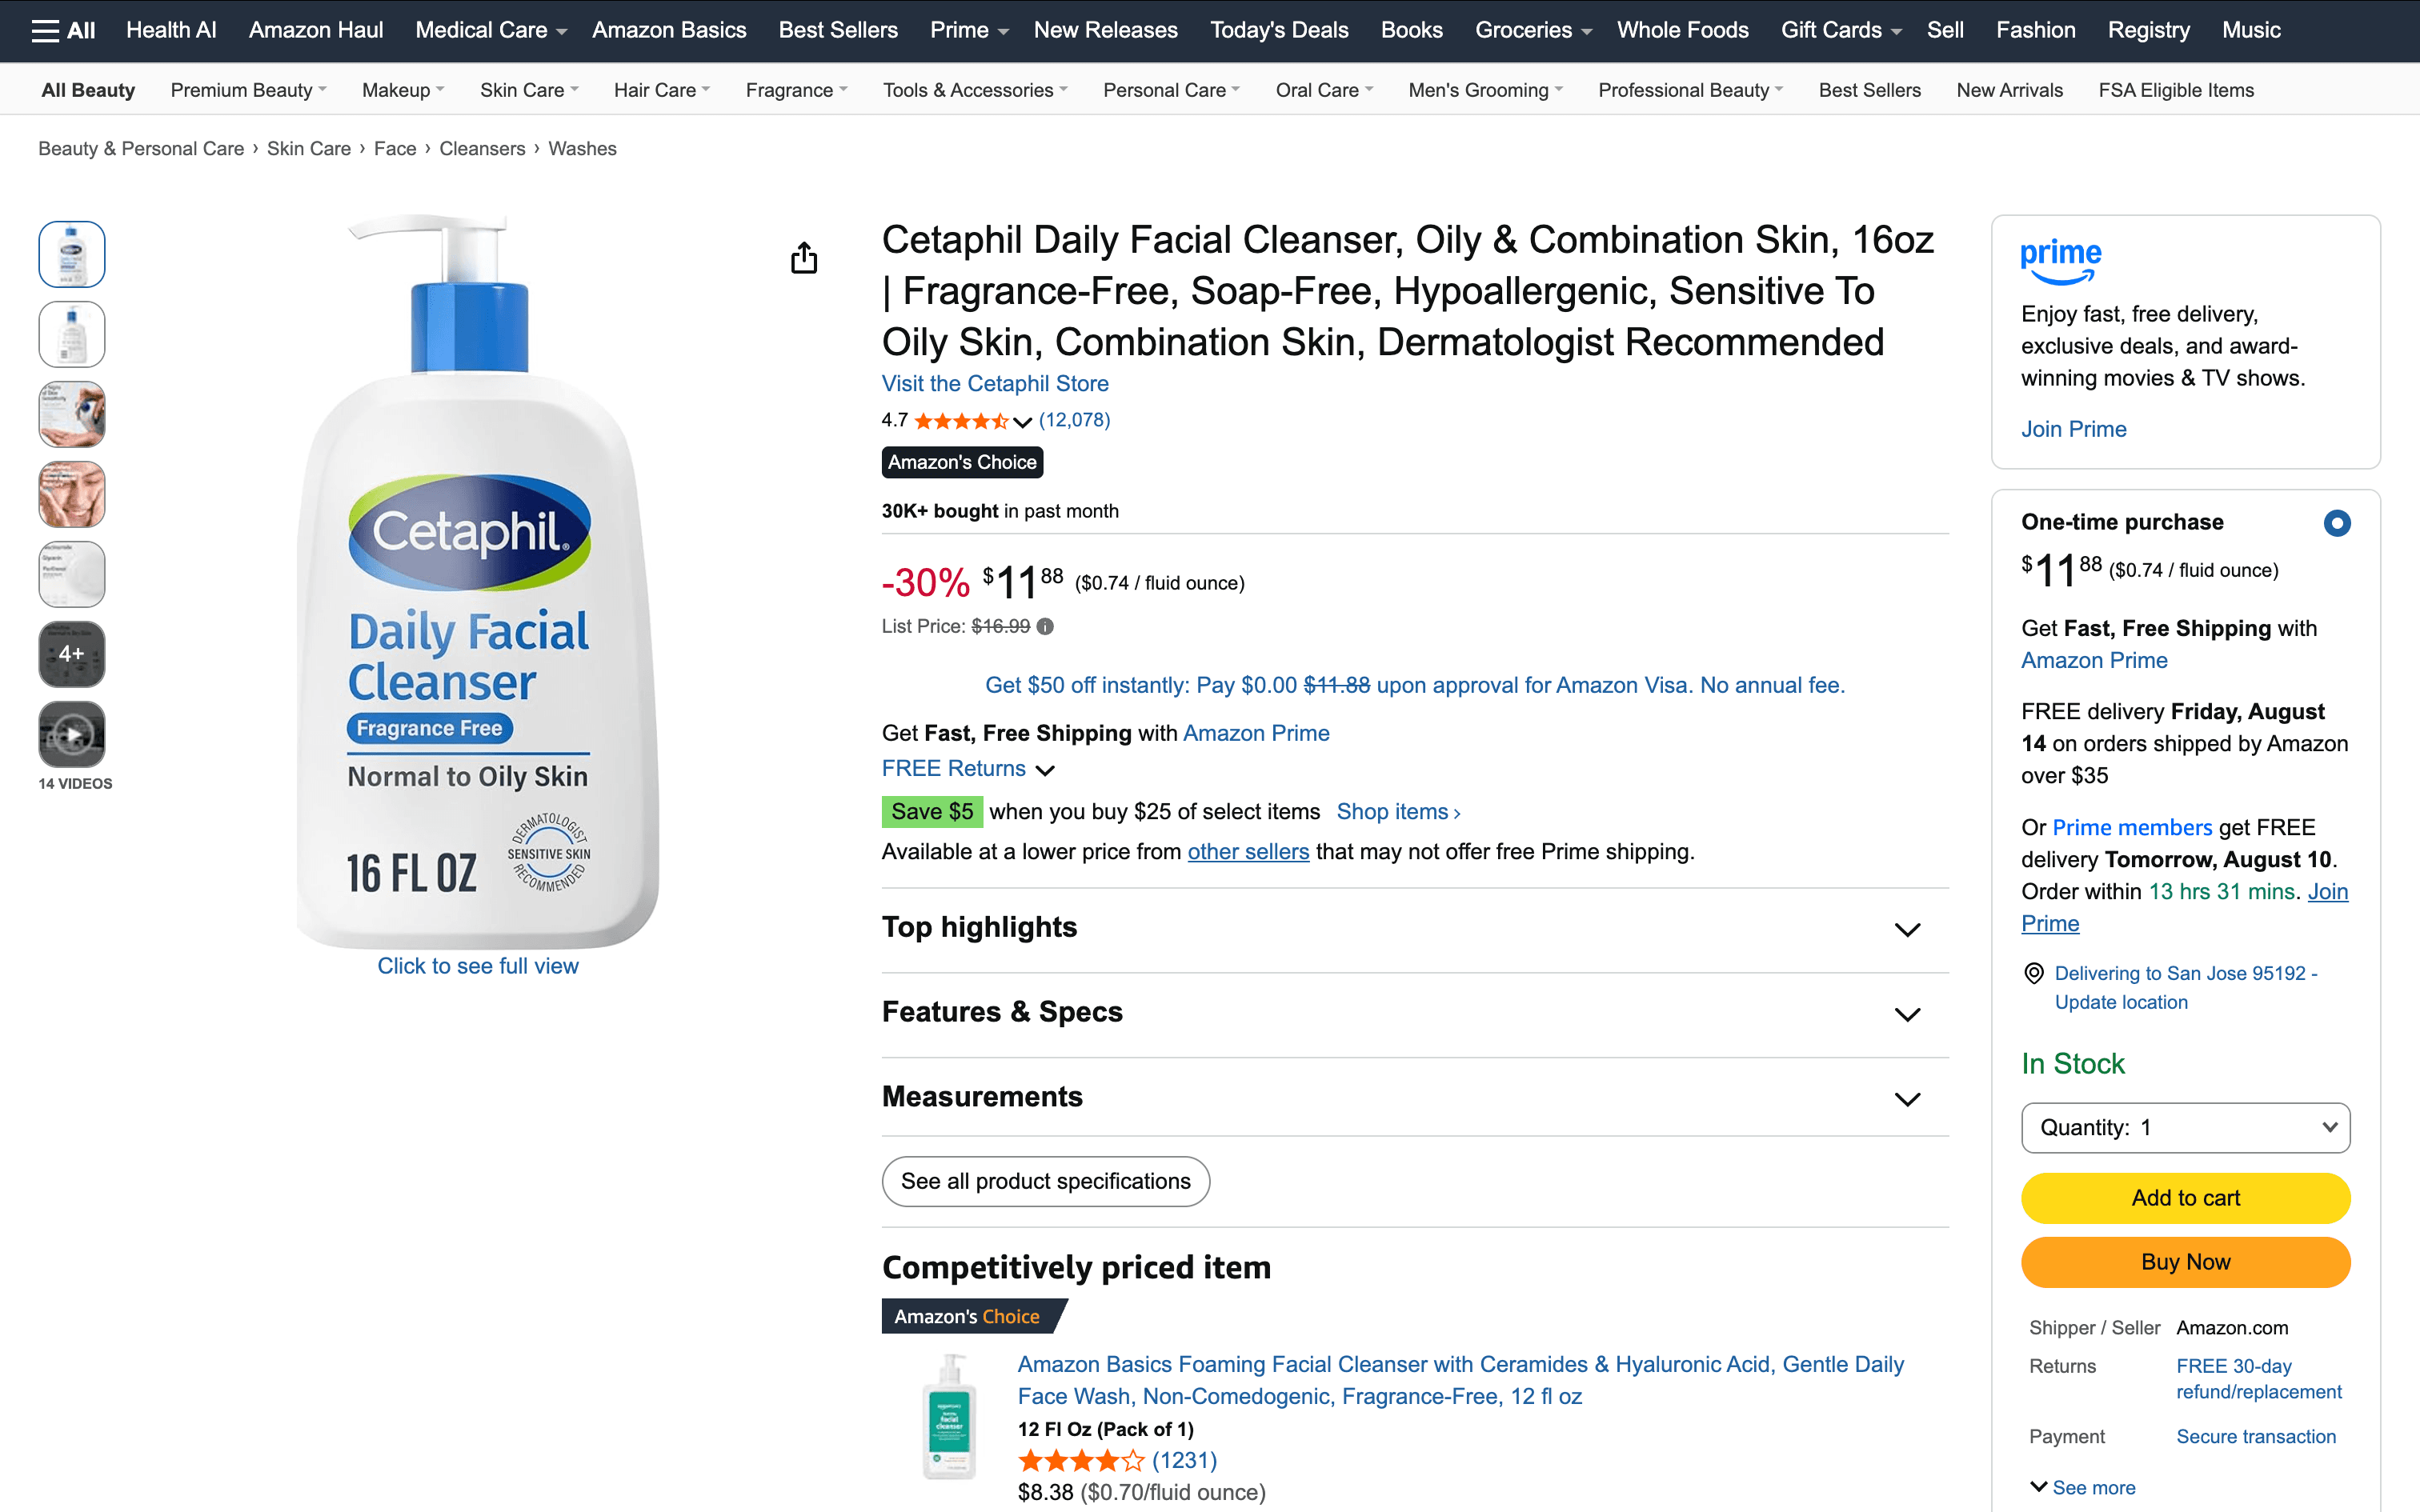Screen dimensions: 2420x1512
Task: Open the Skin Care category menu
Action: point(529,90)
